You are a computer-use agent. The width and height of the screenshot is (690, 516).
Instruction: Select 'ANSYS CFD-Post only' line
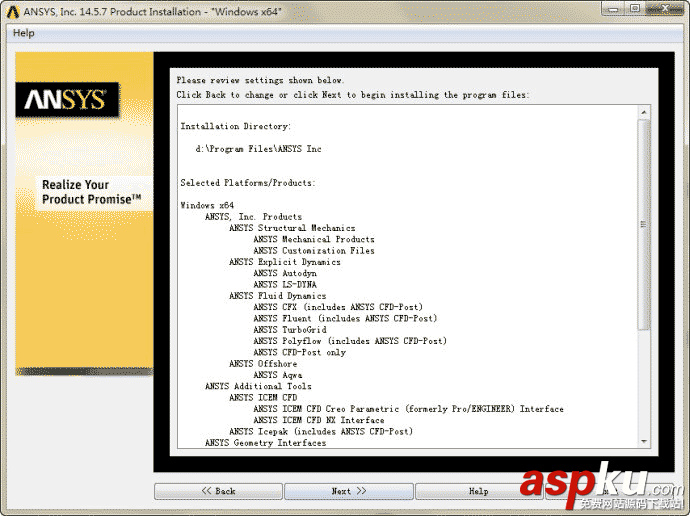tap(299, 352)
